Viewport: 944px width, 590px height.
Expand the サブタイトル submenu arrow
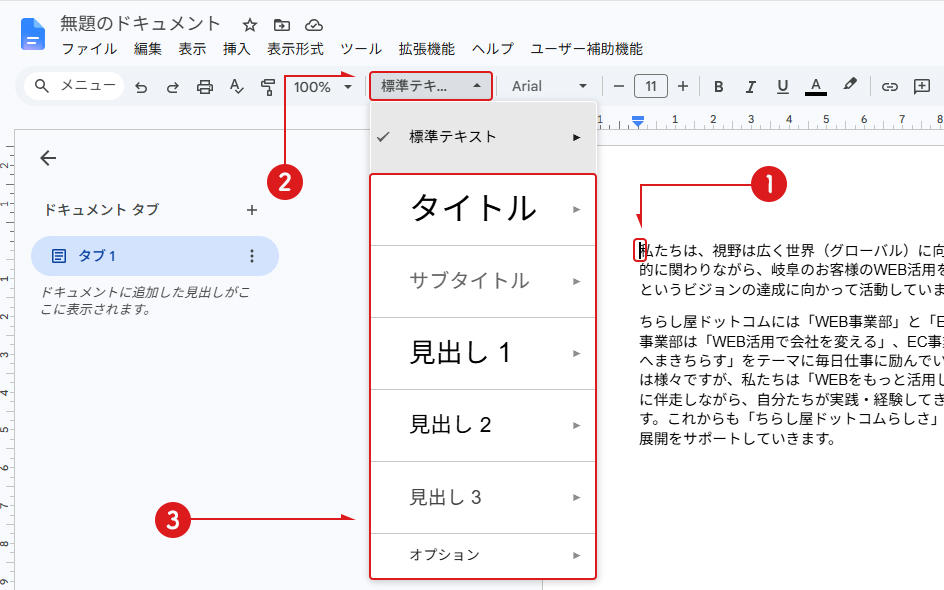(576, 281)
